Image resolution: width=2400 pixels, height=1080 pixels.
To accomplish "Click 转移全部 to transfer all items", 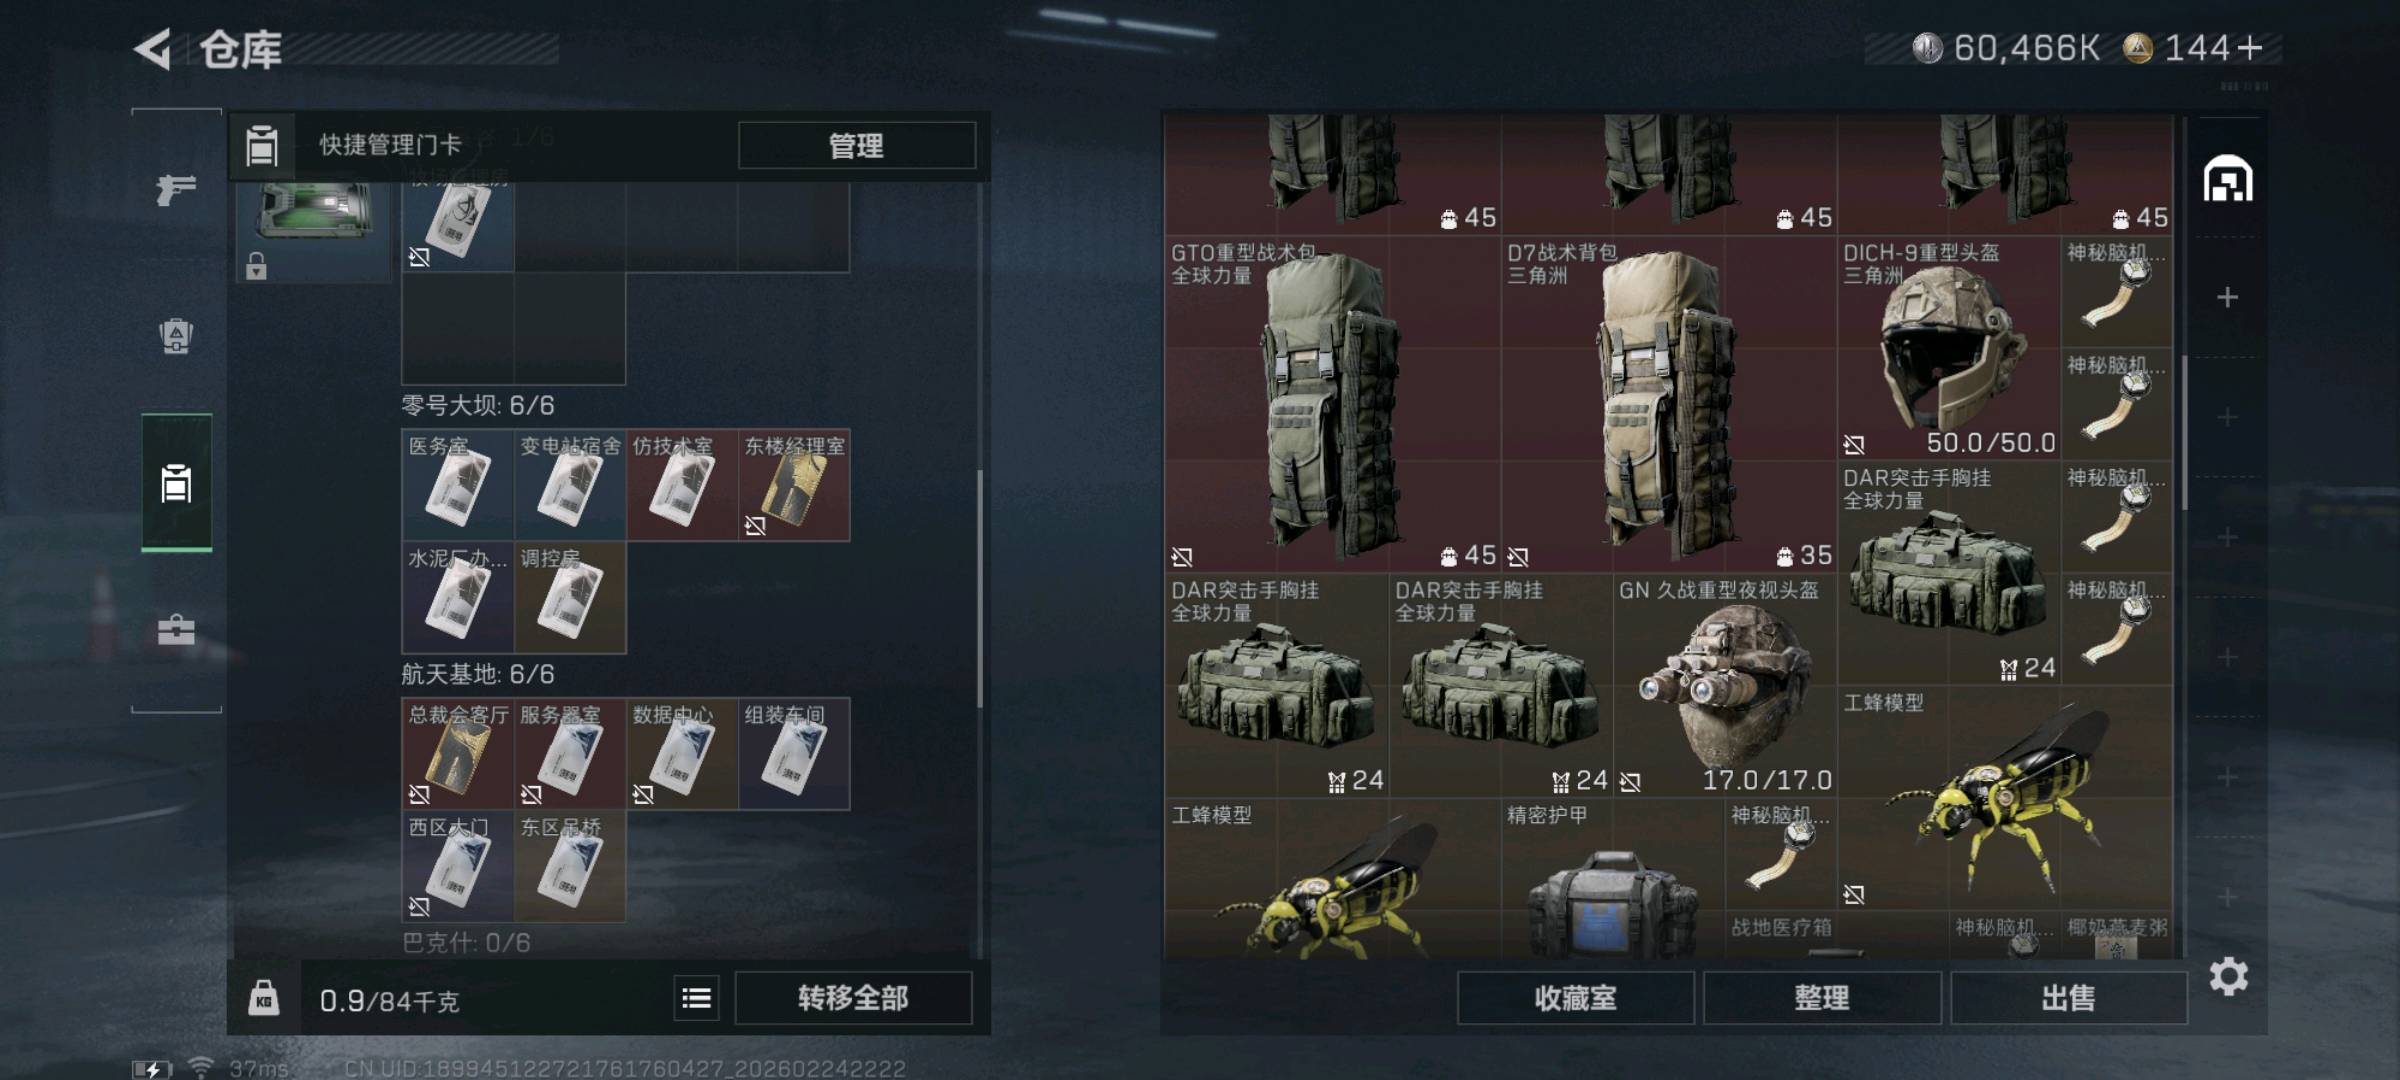I will [x=853, y=998].
